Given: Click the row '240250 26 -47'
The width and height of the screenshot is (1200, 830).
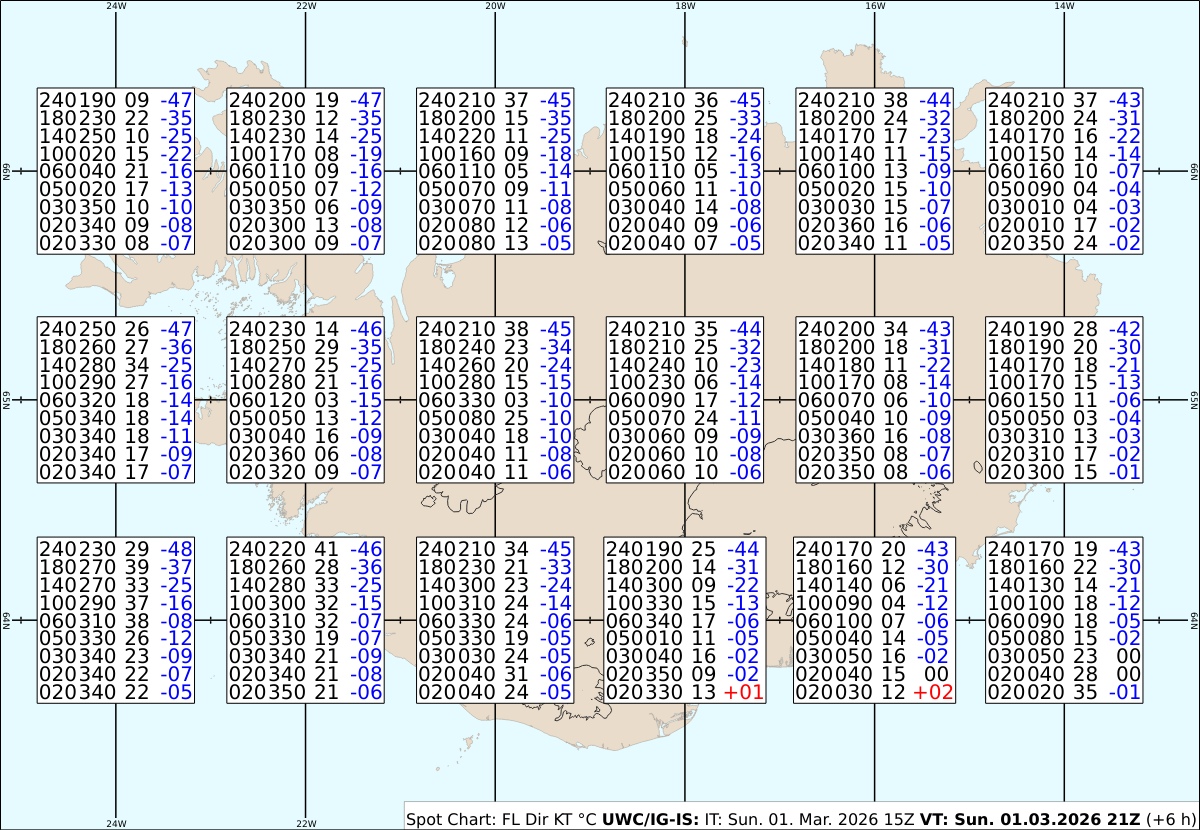Looking at the screenshot, I should point(116,329).
